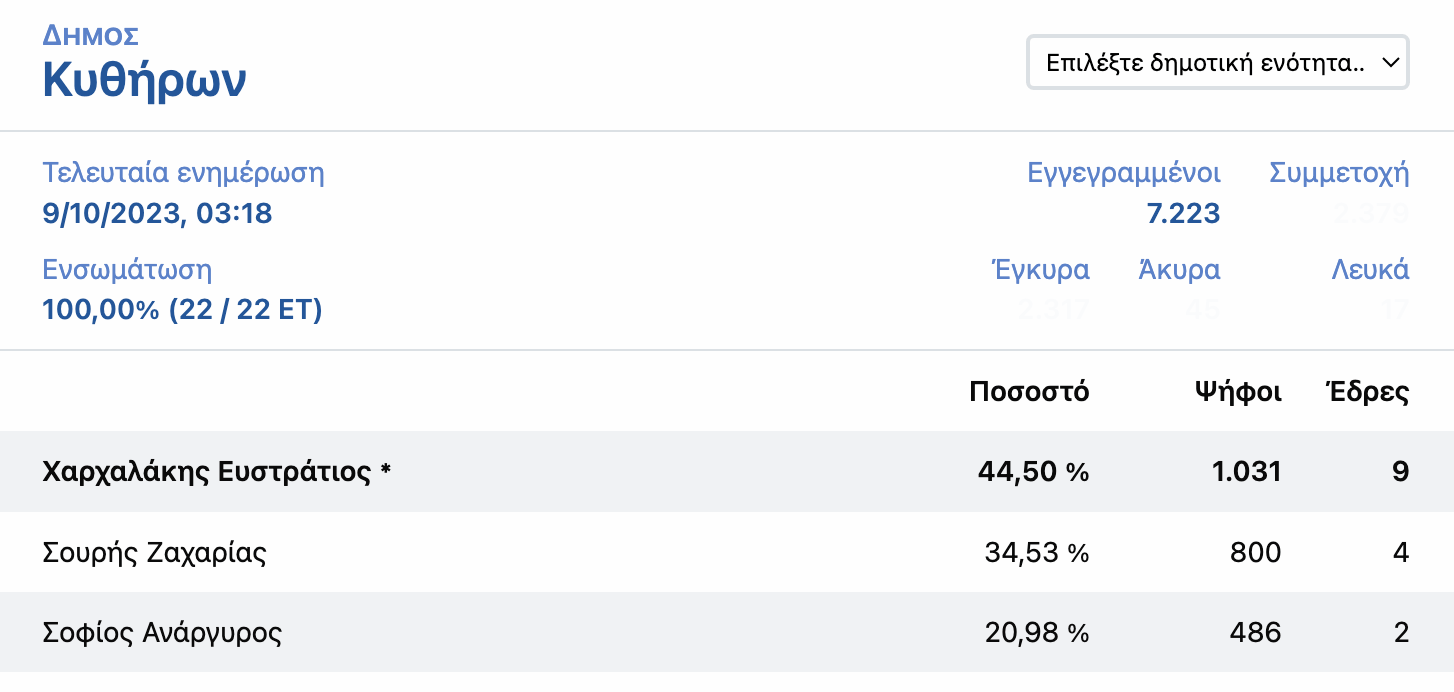Click the Ενσωμάτωση label
The image size is (1454, 692).
click(x=127, y=269)
